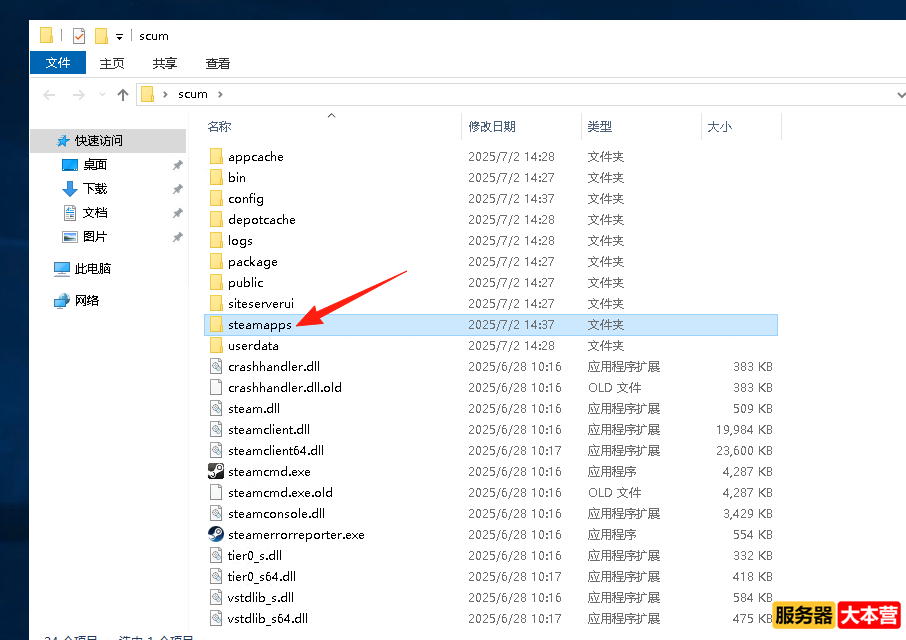Screen dimensions: 906x640
Task: Open 下载 in the navigation pane
Action: click(95, 189)
